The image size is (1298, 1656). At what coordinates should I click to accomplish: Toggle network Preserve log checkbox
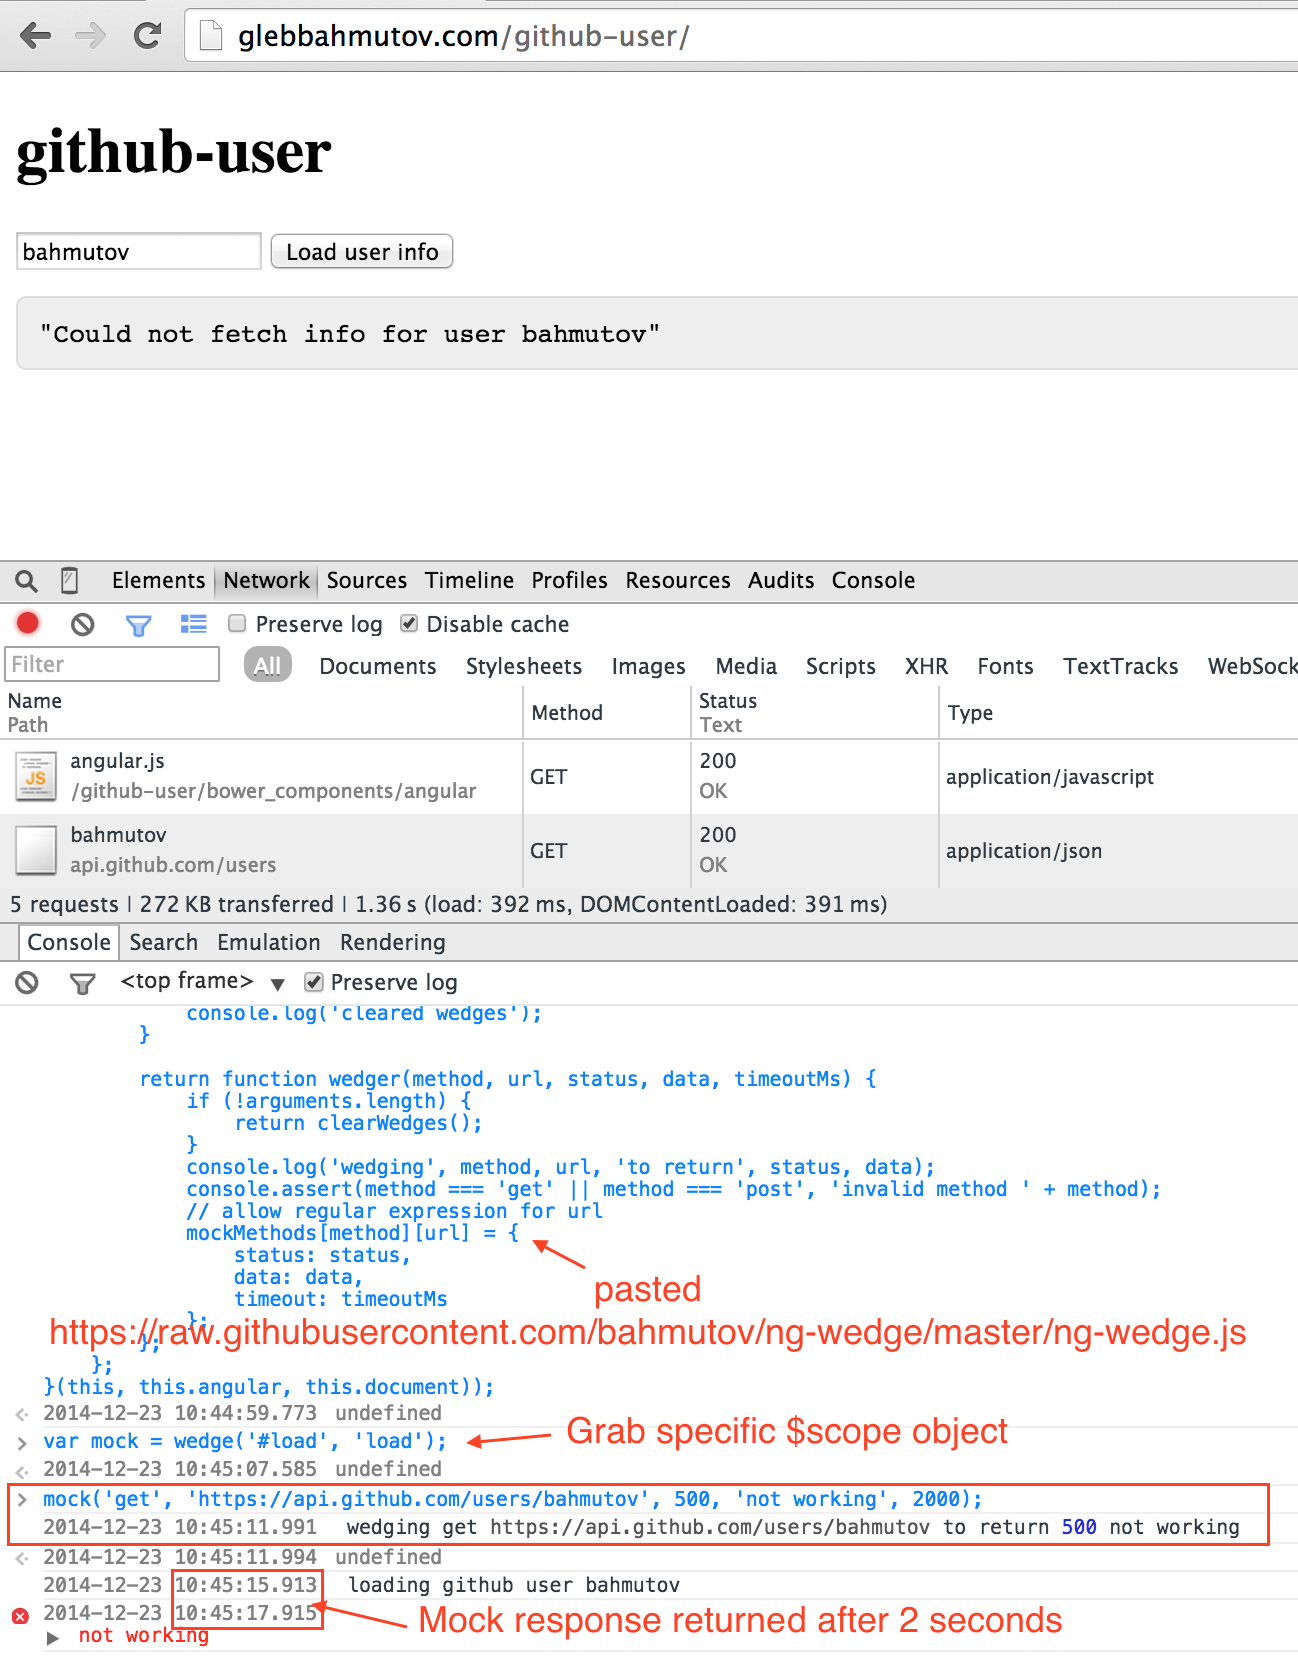pyautogui.click(x=237, y=624)
